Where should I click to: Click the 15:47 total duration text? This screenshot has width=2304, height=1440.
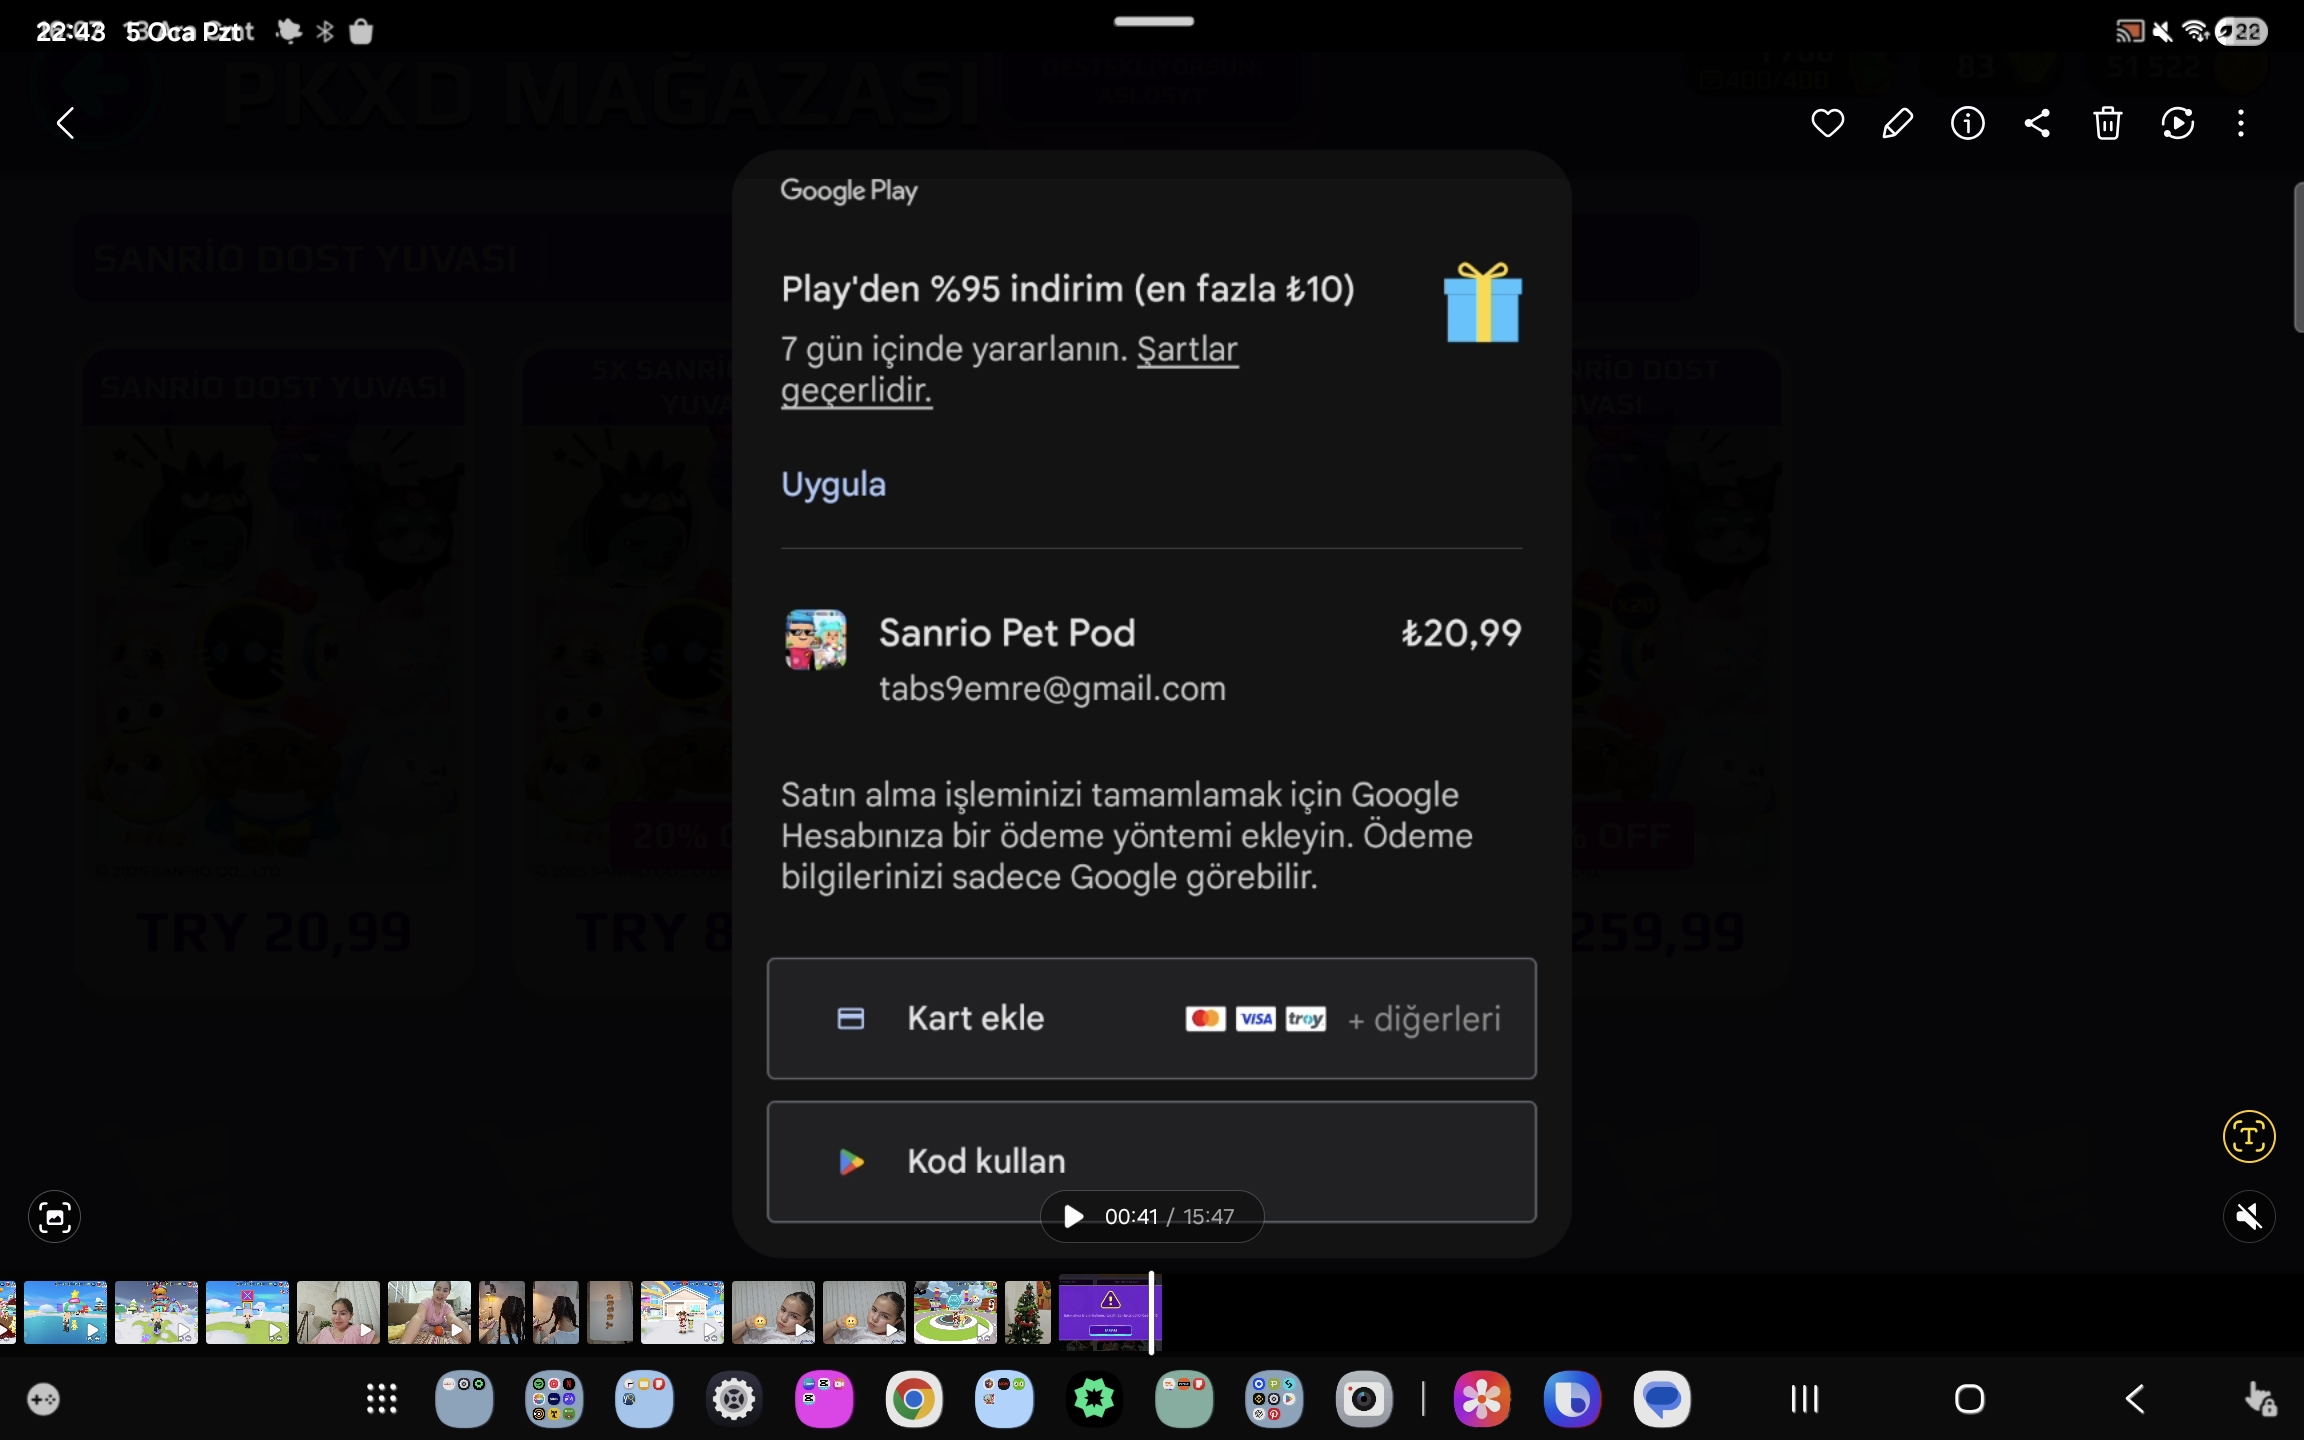coord(1208,1217)
